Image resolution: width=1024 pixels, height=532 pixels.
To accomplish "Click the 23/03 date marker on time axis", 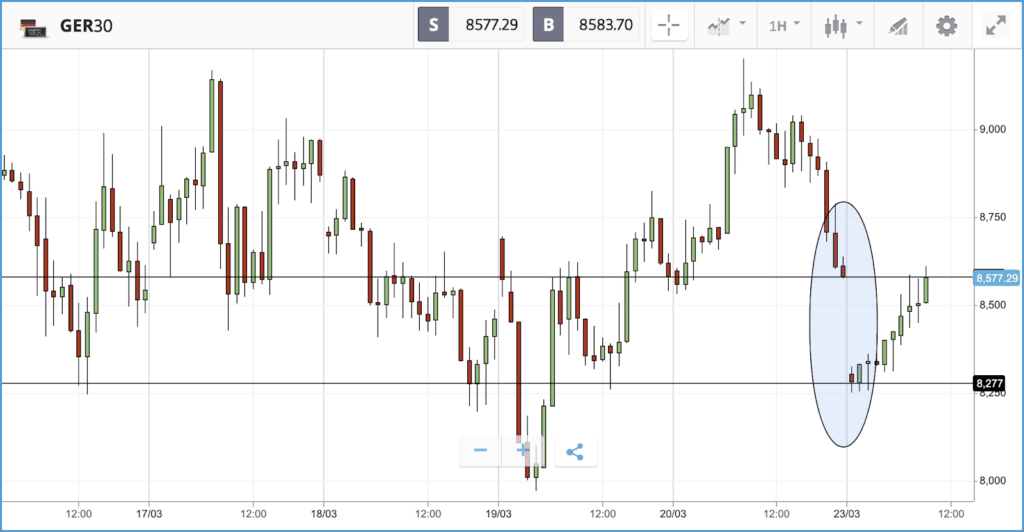I will coord(846,514).
